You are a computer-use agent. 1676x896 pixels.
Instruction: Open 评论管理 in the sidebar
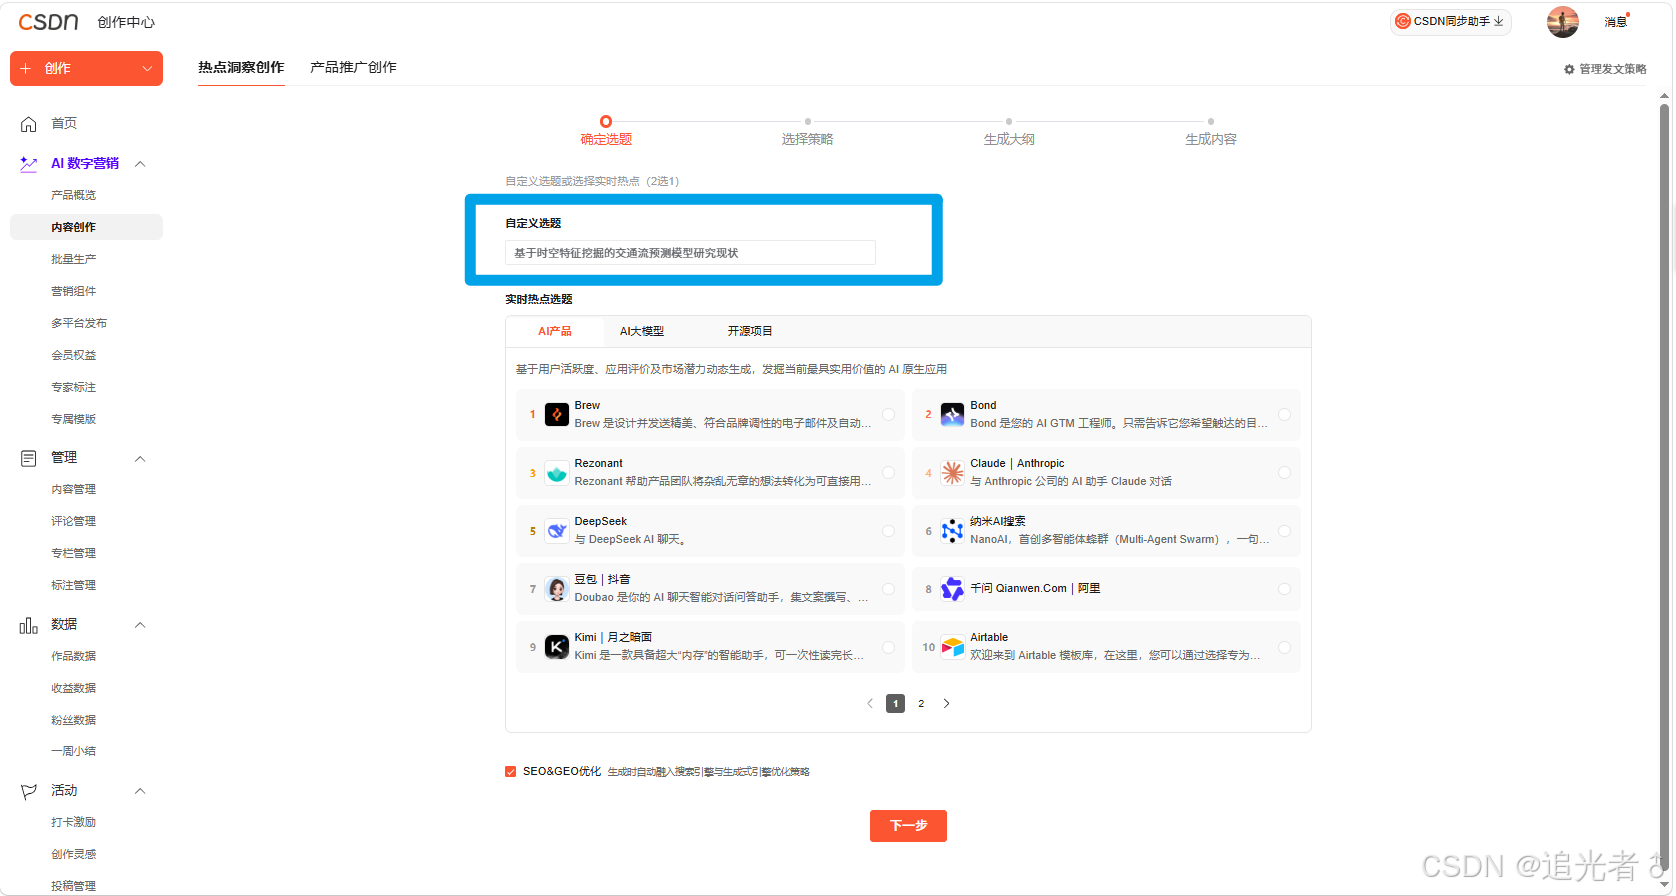pos(74,521)
